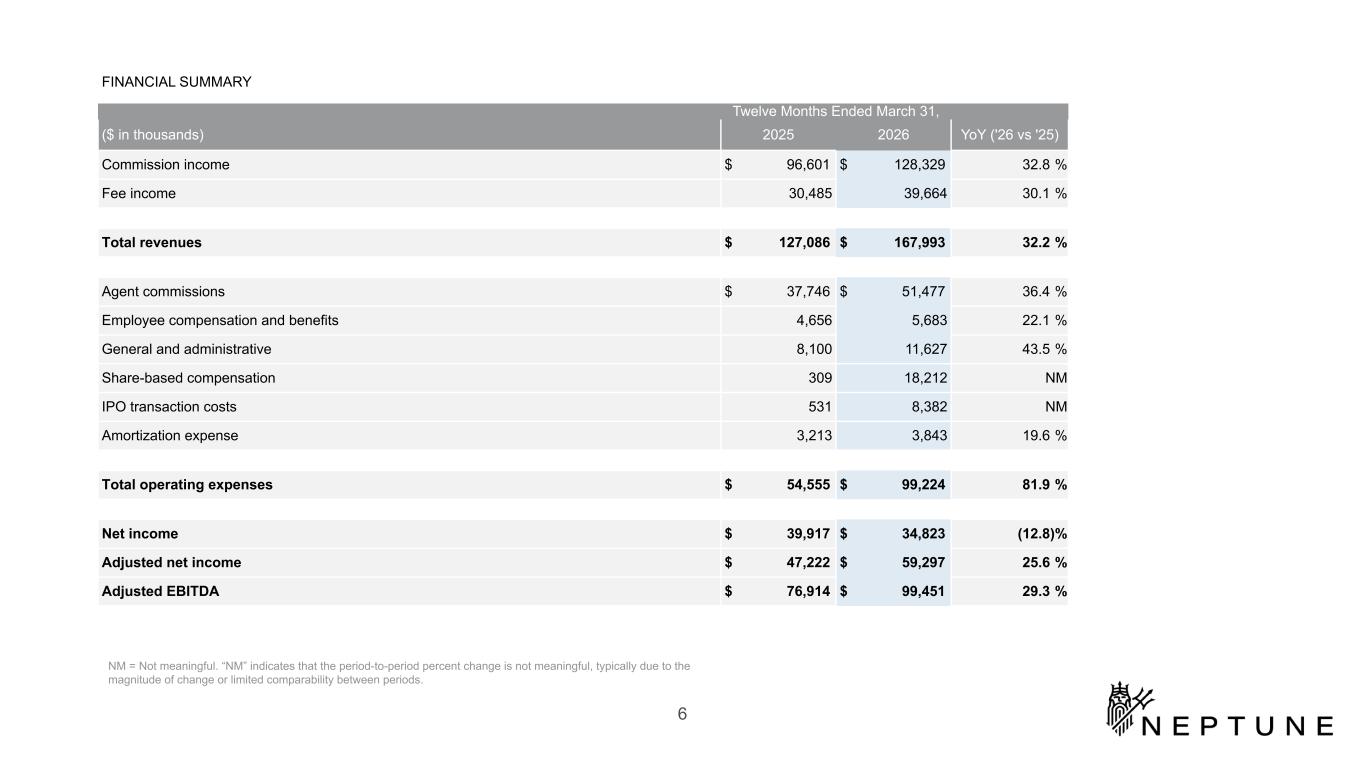Click the Total revenues row label
This screenshot has width=1365, height=768.
click(x=152, y=243)
